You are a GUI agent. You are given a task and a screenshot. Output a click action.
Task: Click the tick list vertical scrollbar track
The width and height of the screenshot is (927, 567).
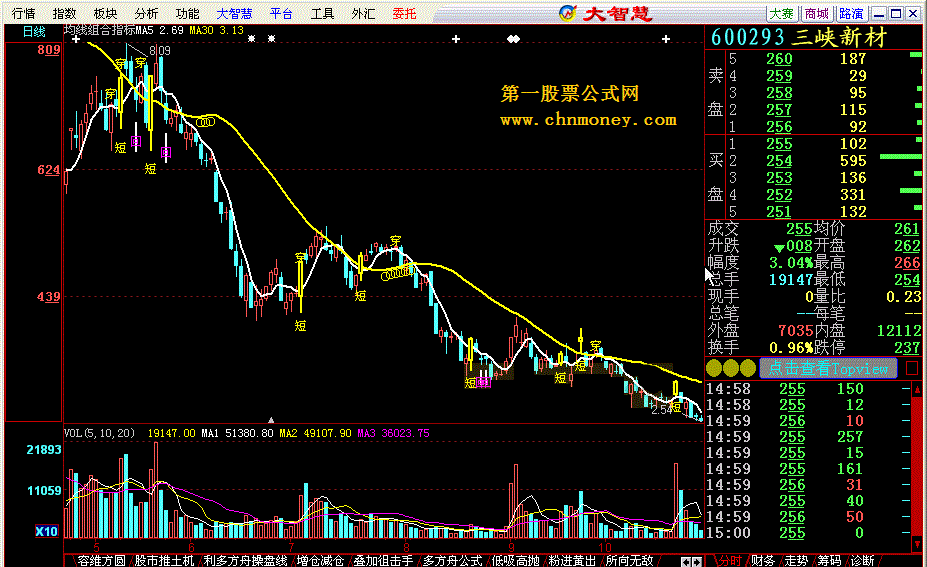click(x=917, y=466)
